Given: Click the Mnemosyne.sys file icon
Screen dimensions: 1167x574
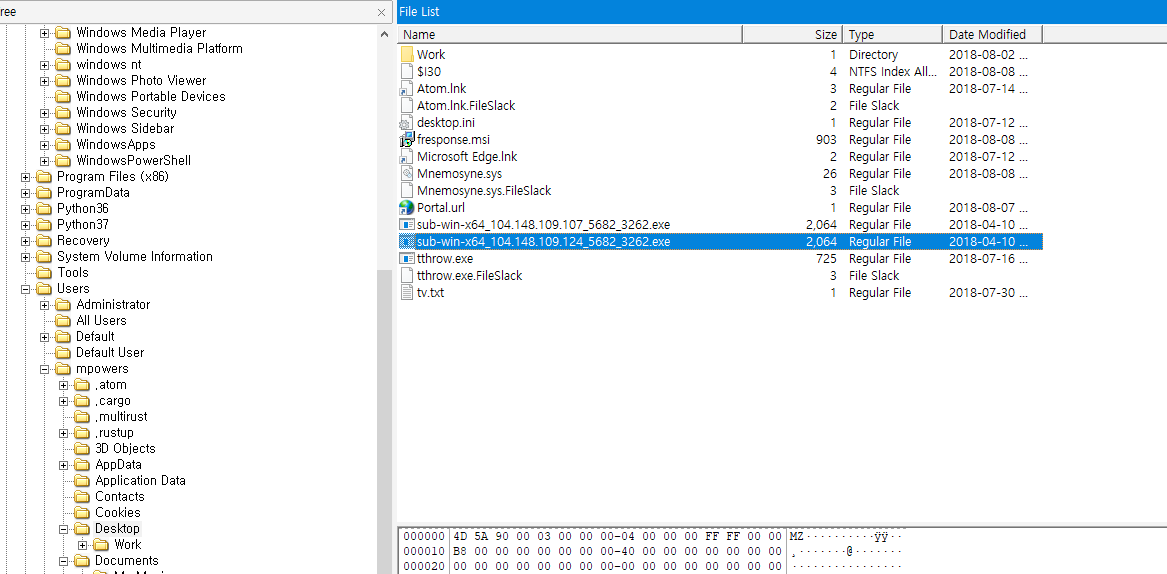Looking at the screenshot, I should tap(406, 173).
